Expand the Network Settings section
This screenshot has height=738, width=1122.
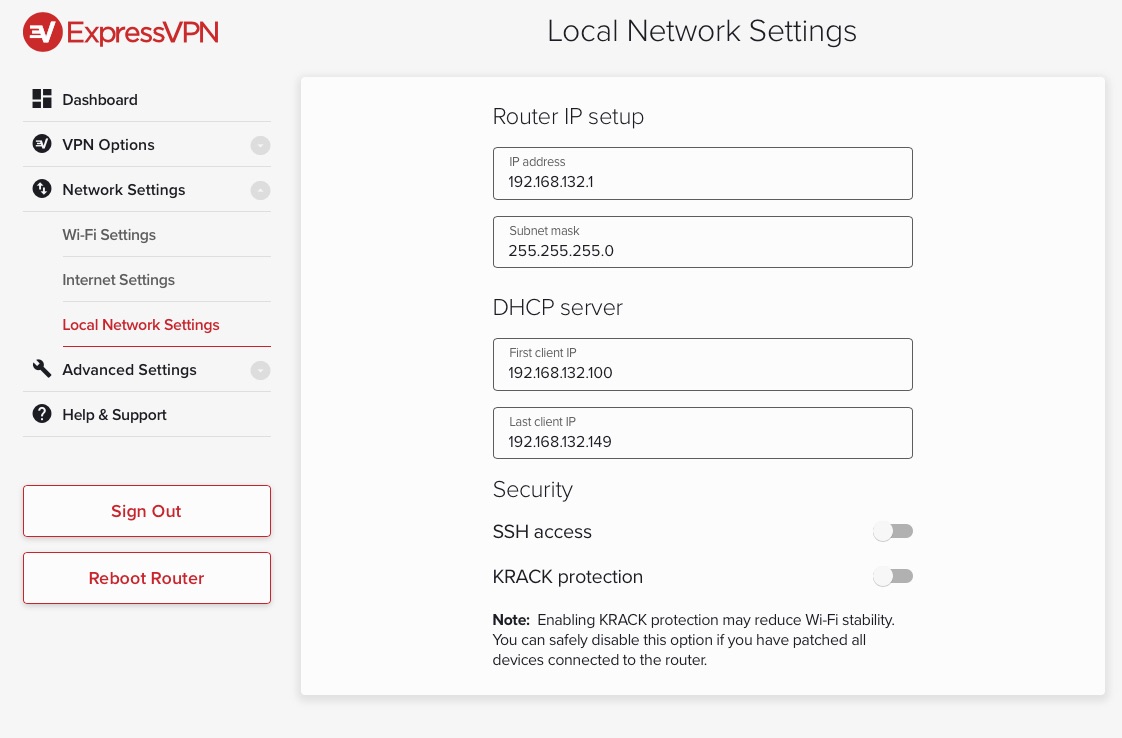[260, 190]
